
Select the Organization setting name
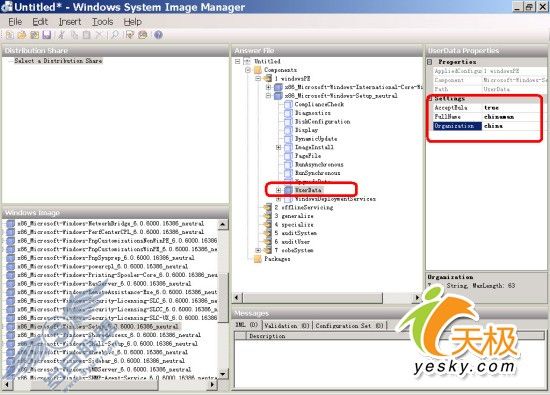pos(457,126)
